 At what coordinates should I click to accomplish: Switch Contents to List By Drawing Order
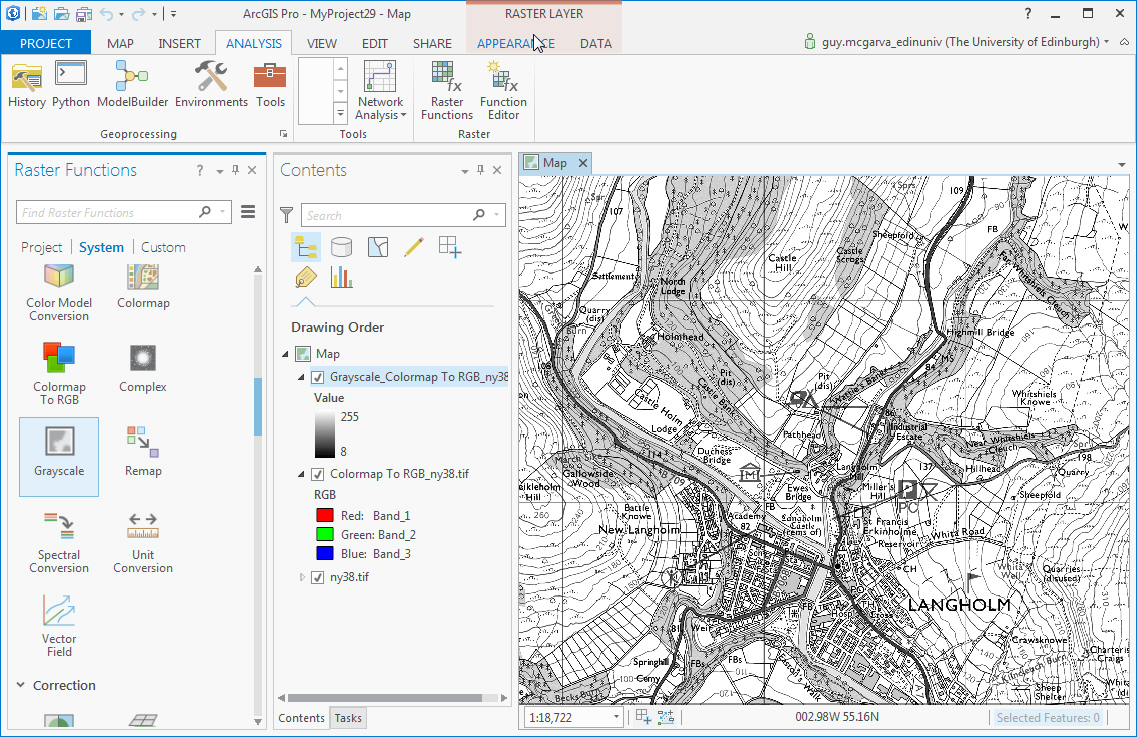305,247
